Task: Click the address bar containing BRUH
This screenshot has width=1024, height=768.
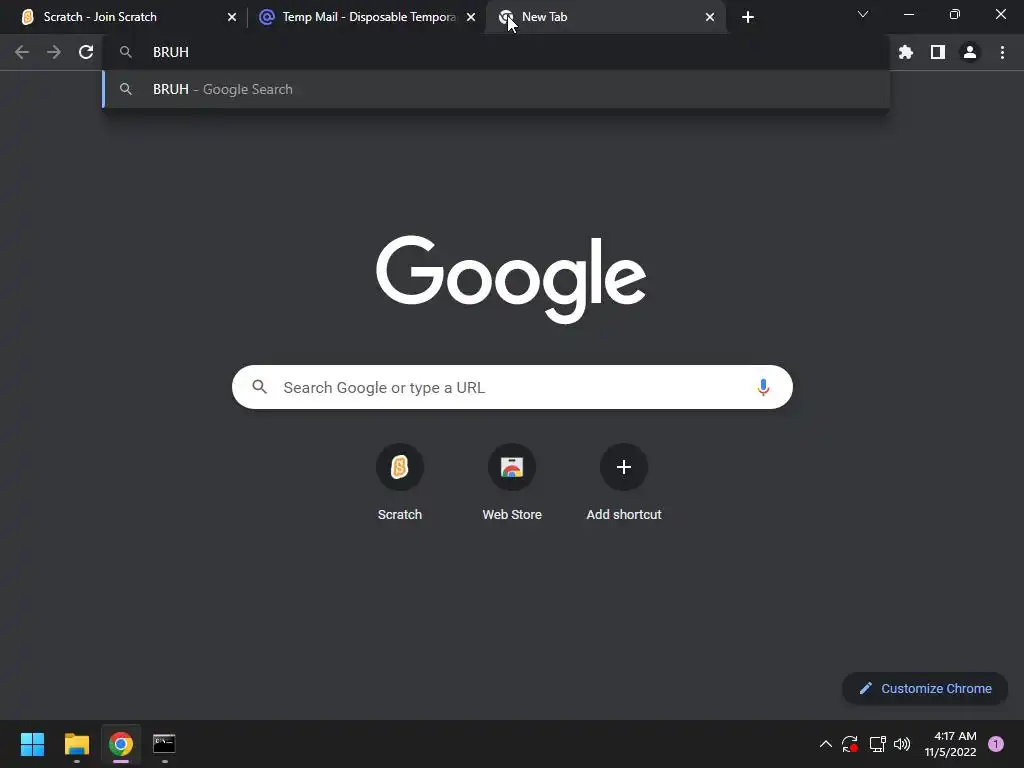Action: point(496,52)
